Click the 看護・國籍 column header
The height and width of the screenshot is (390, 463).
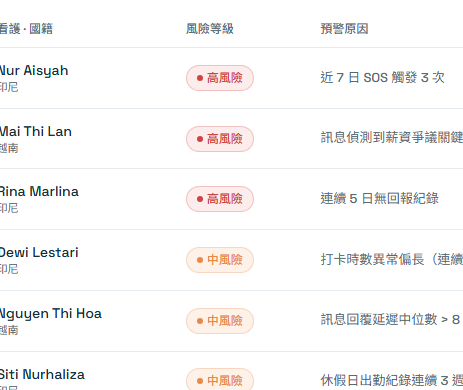point(26,29)
